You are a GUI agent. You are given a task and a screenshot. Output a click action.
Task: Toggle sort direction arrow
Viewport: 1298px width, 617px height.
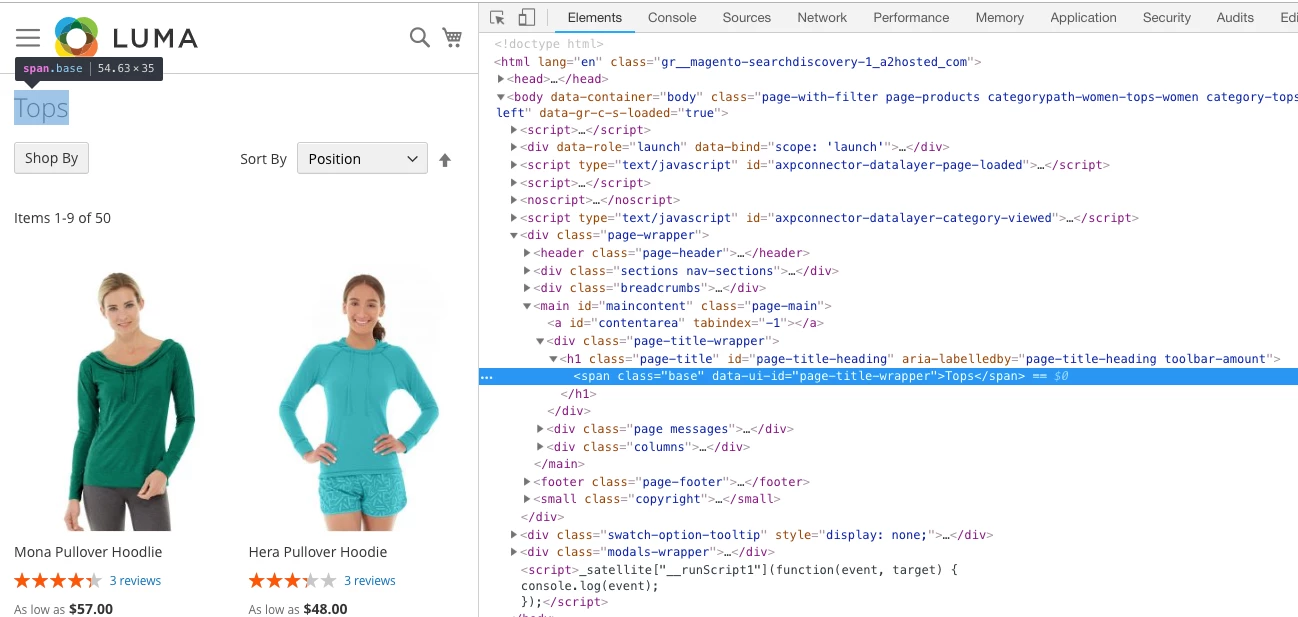pyautogui.click(x=445, y=159)
